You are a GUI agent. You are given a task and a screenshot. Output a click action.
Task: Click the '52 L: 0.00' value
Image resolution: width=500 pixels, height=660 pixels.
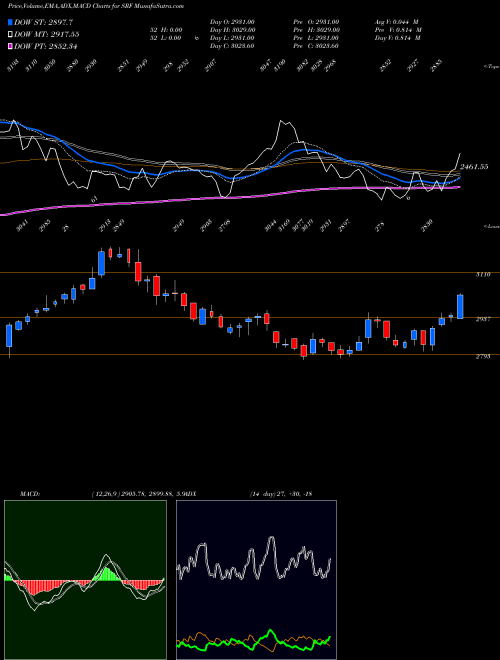pos(166,38)
